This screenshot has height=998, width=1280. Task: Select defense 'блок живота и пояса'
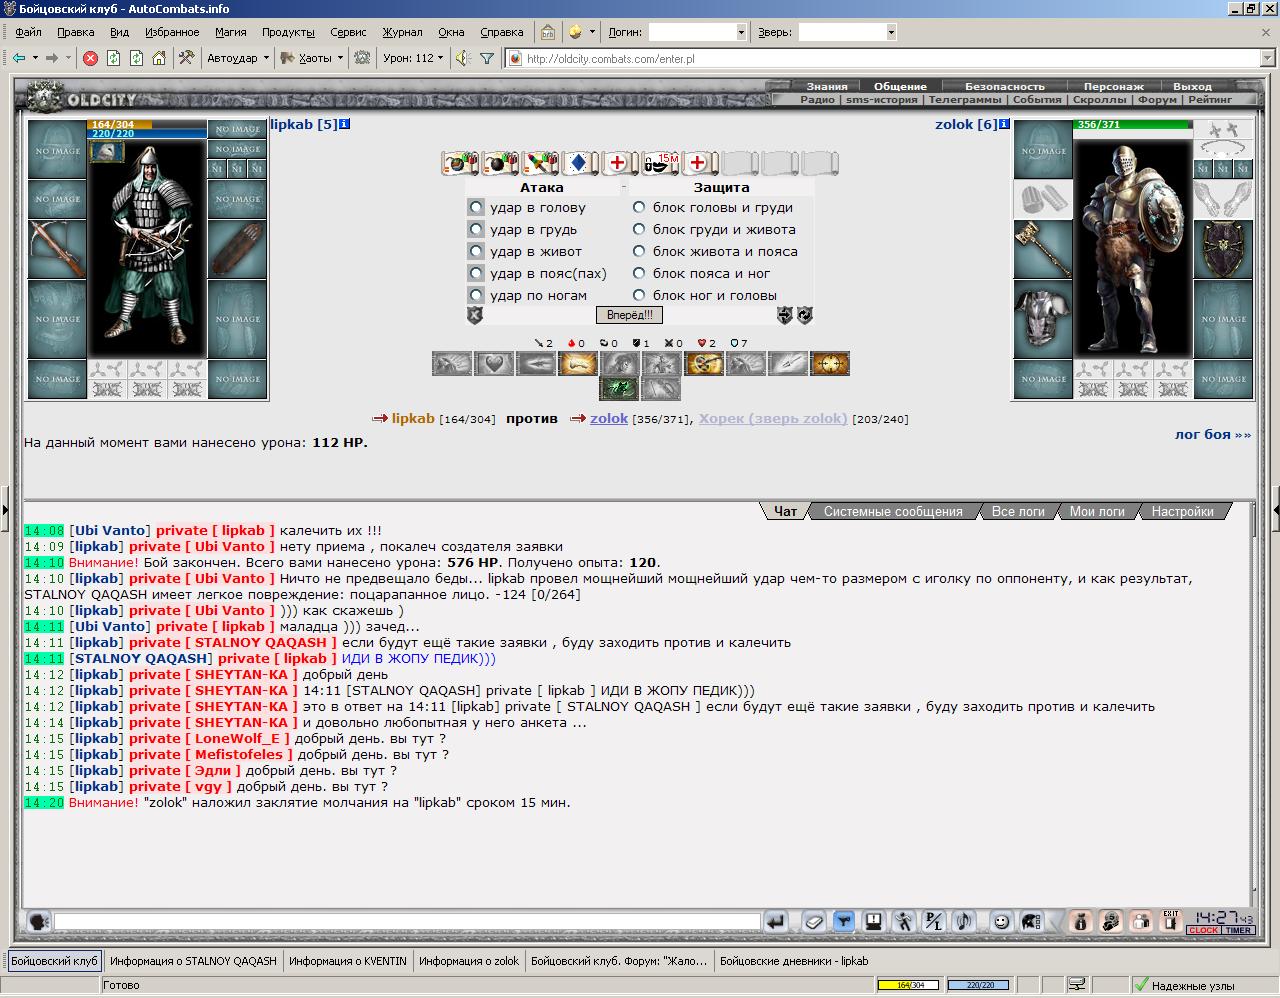(639, 251)
